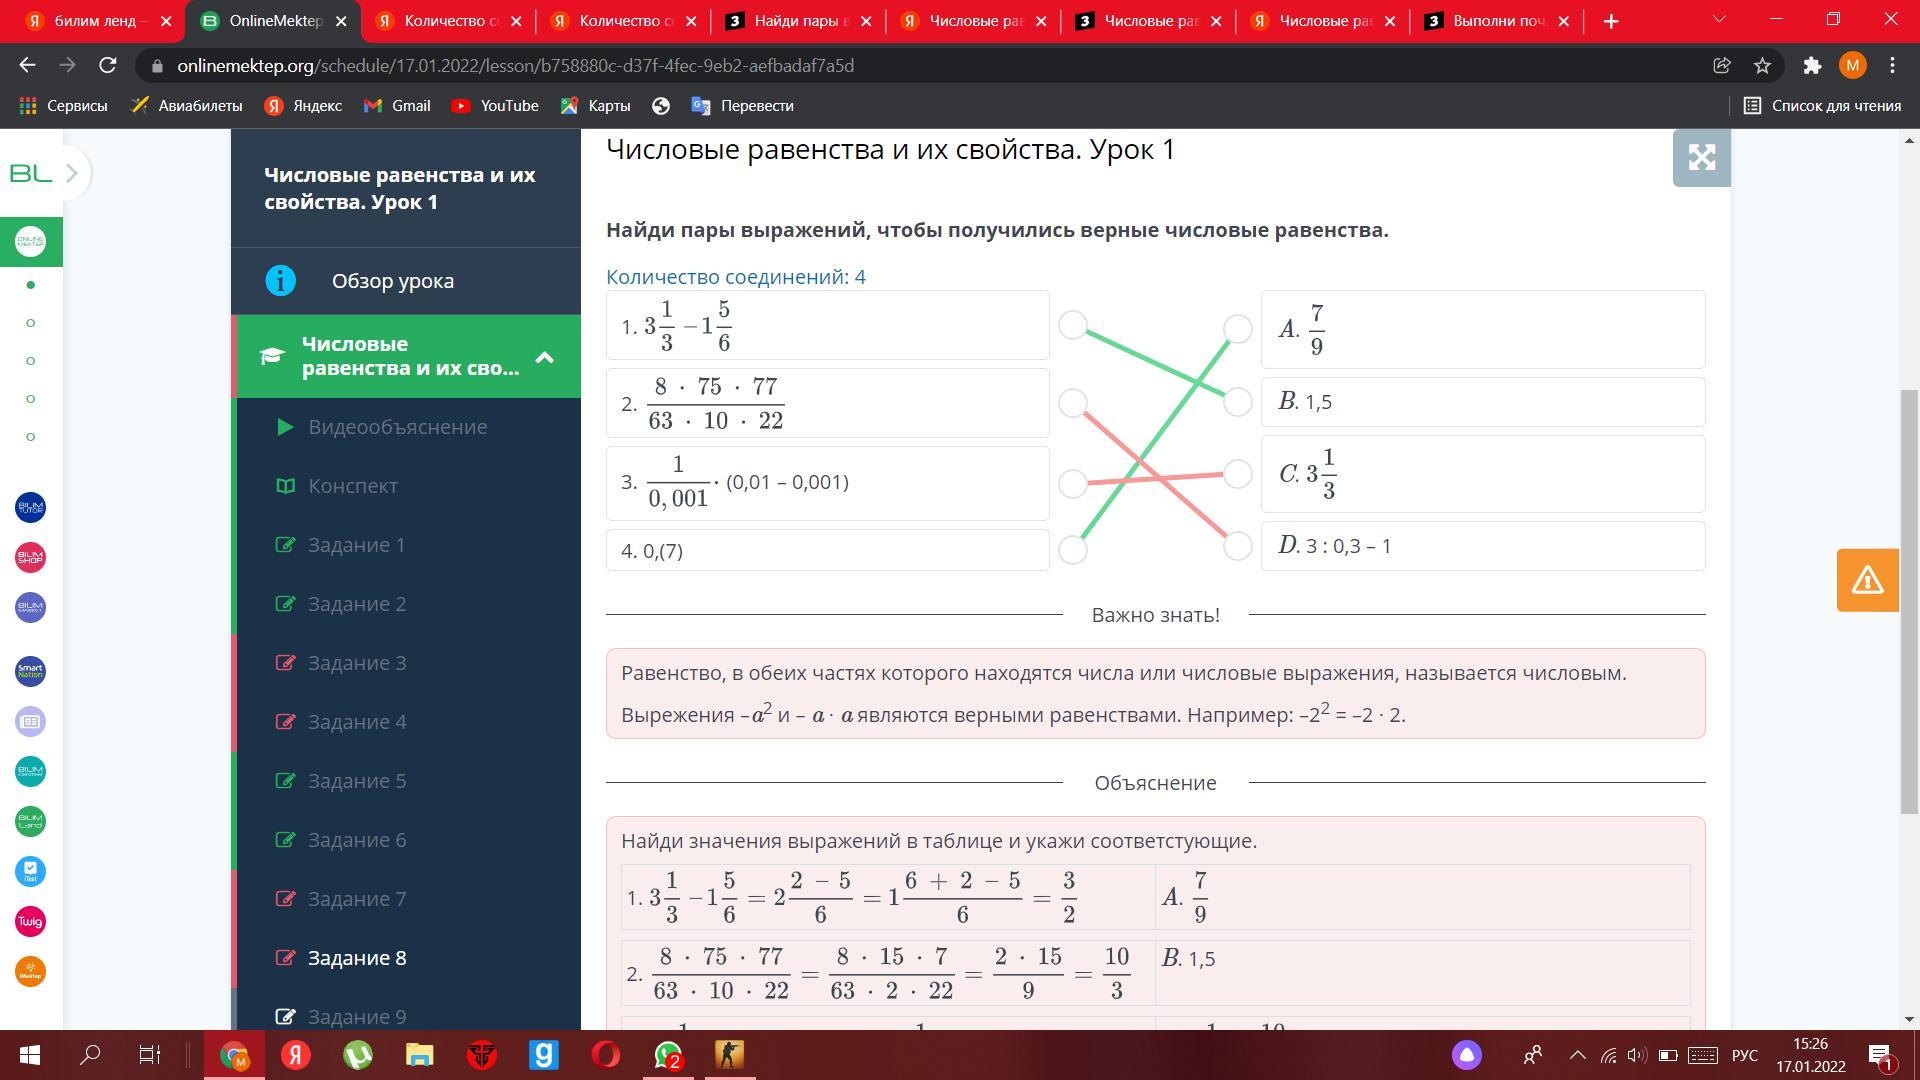
Task: Select connector circle for answer A 7/9
Action: (1238, 329)
